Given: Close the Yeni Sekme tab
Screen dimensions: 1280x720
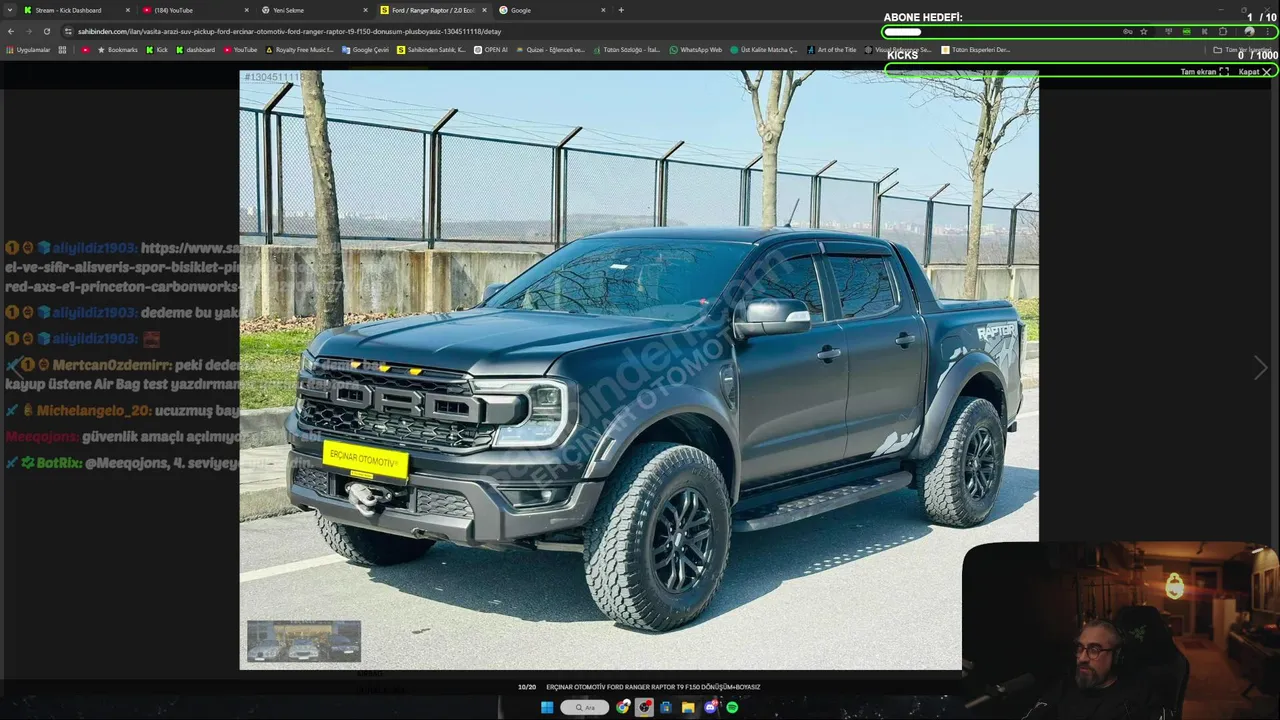Looking at the screenshot, I should tap(365, 10).
